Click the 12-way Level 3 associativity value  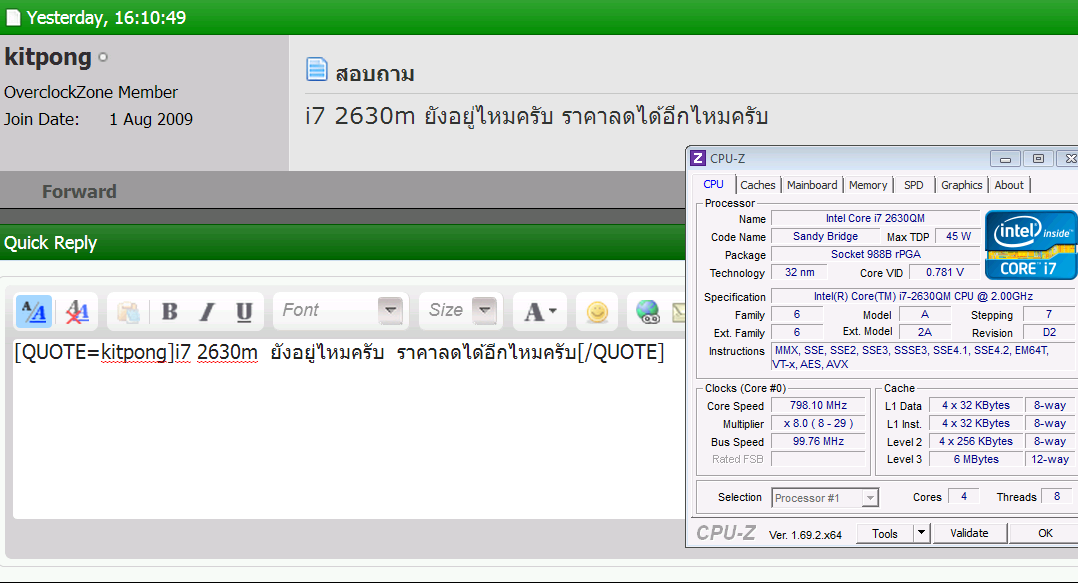coord(1050,459)
